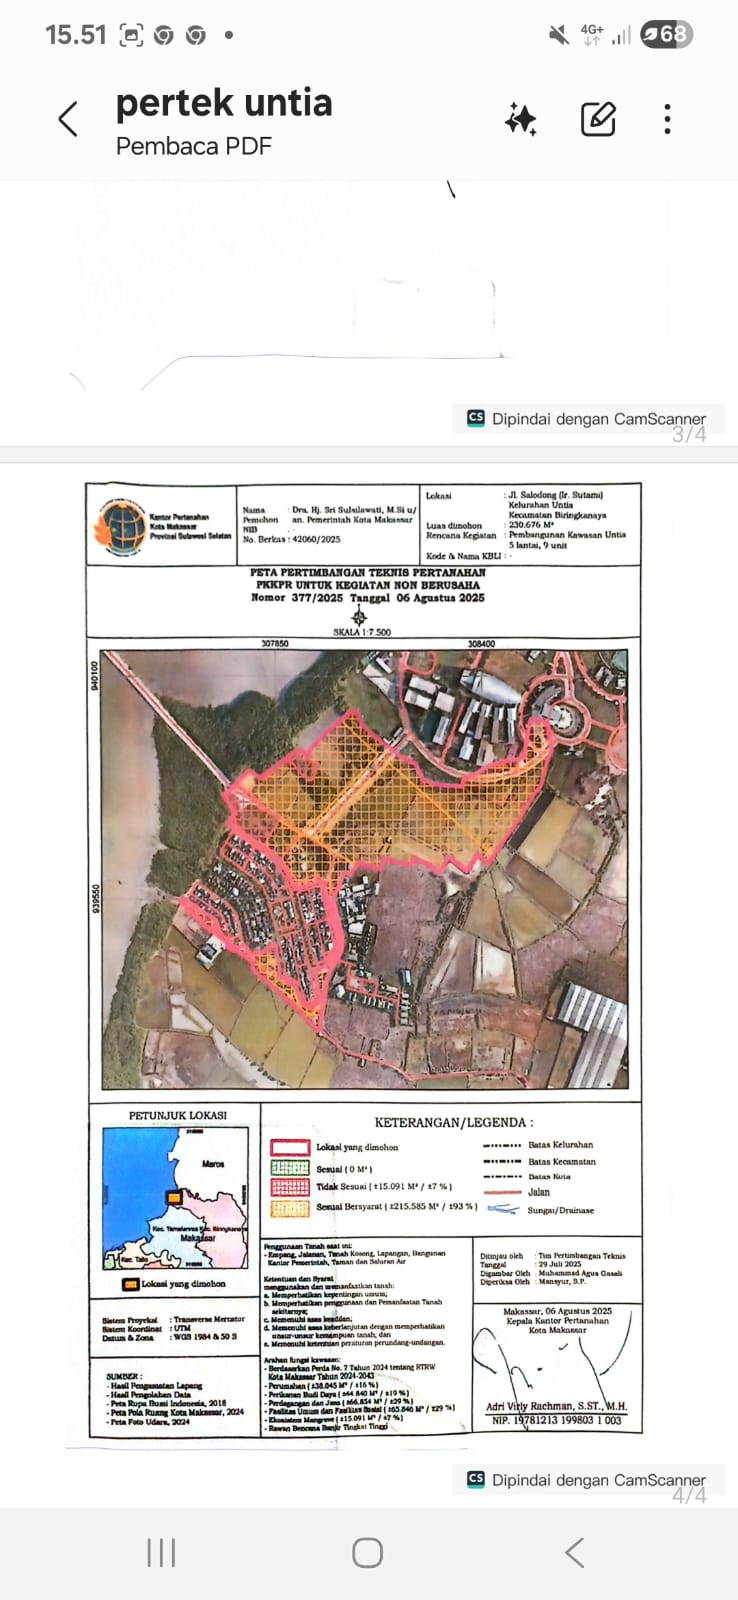The width and height of the screenshot is (738, 1600).
Task: Tap the "pertek untia" document title
Action: [224, 103]
